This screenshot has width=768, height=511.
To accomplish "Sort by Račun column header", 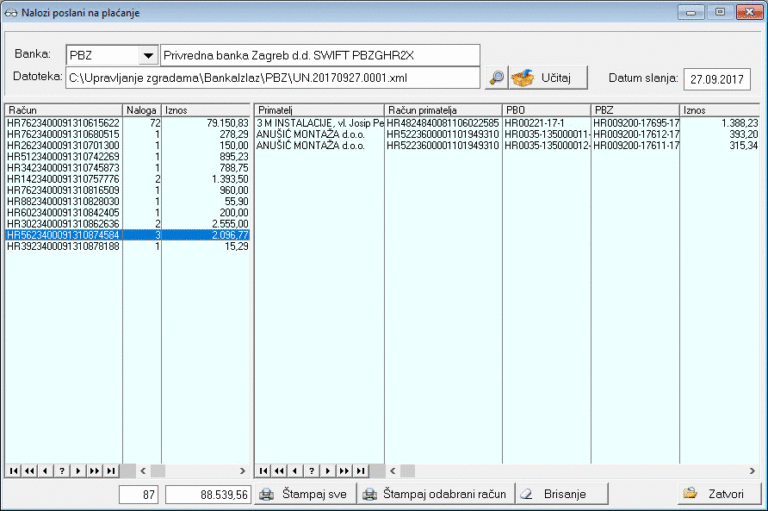I will pos(63,109).
